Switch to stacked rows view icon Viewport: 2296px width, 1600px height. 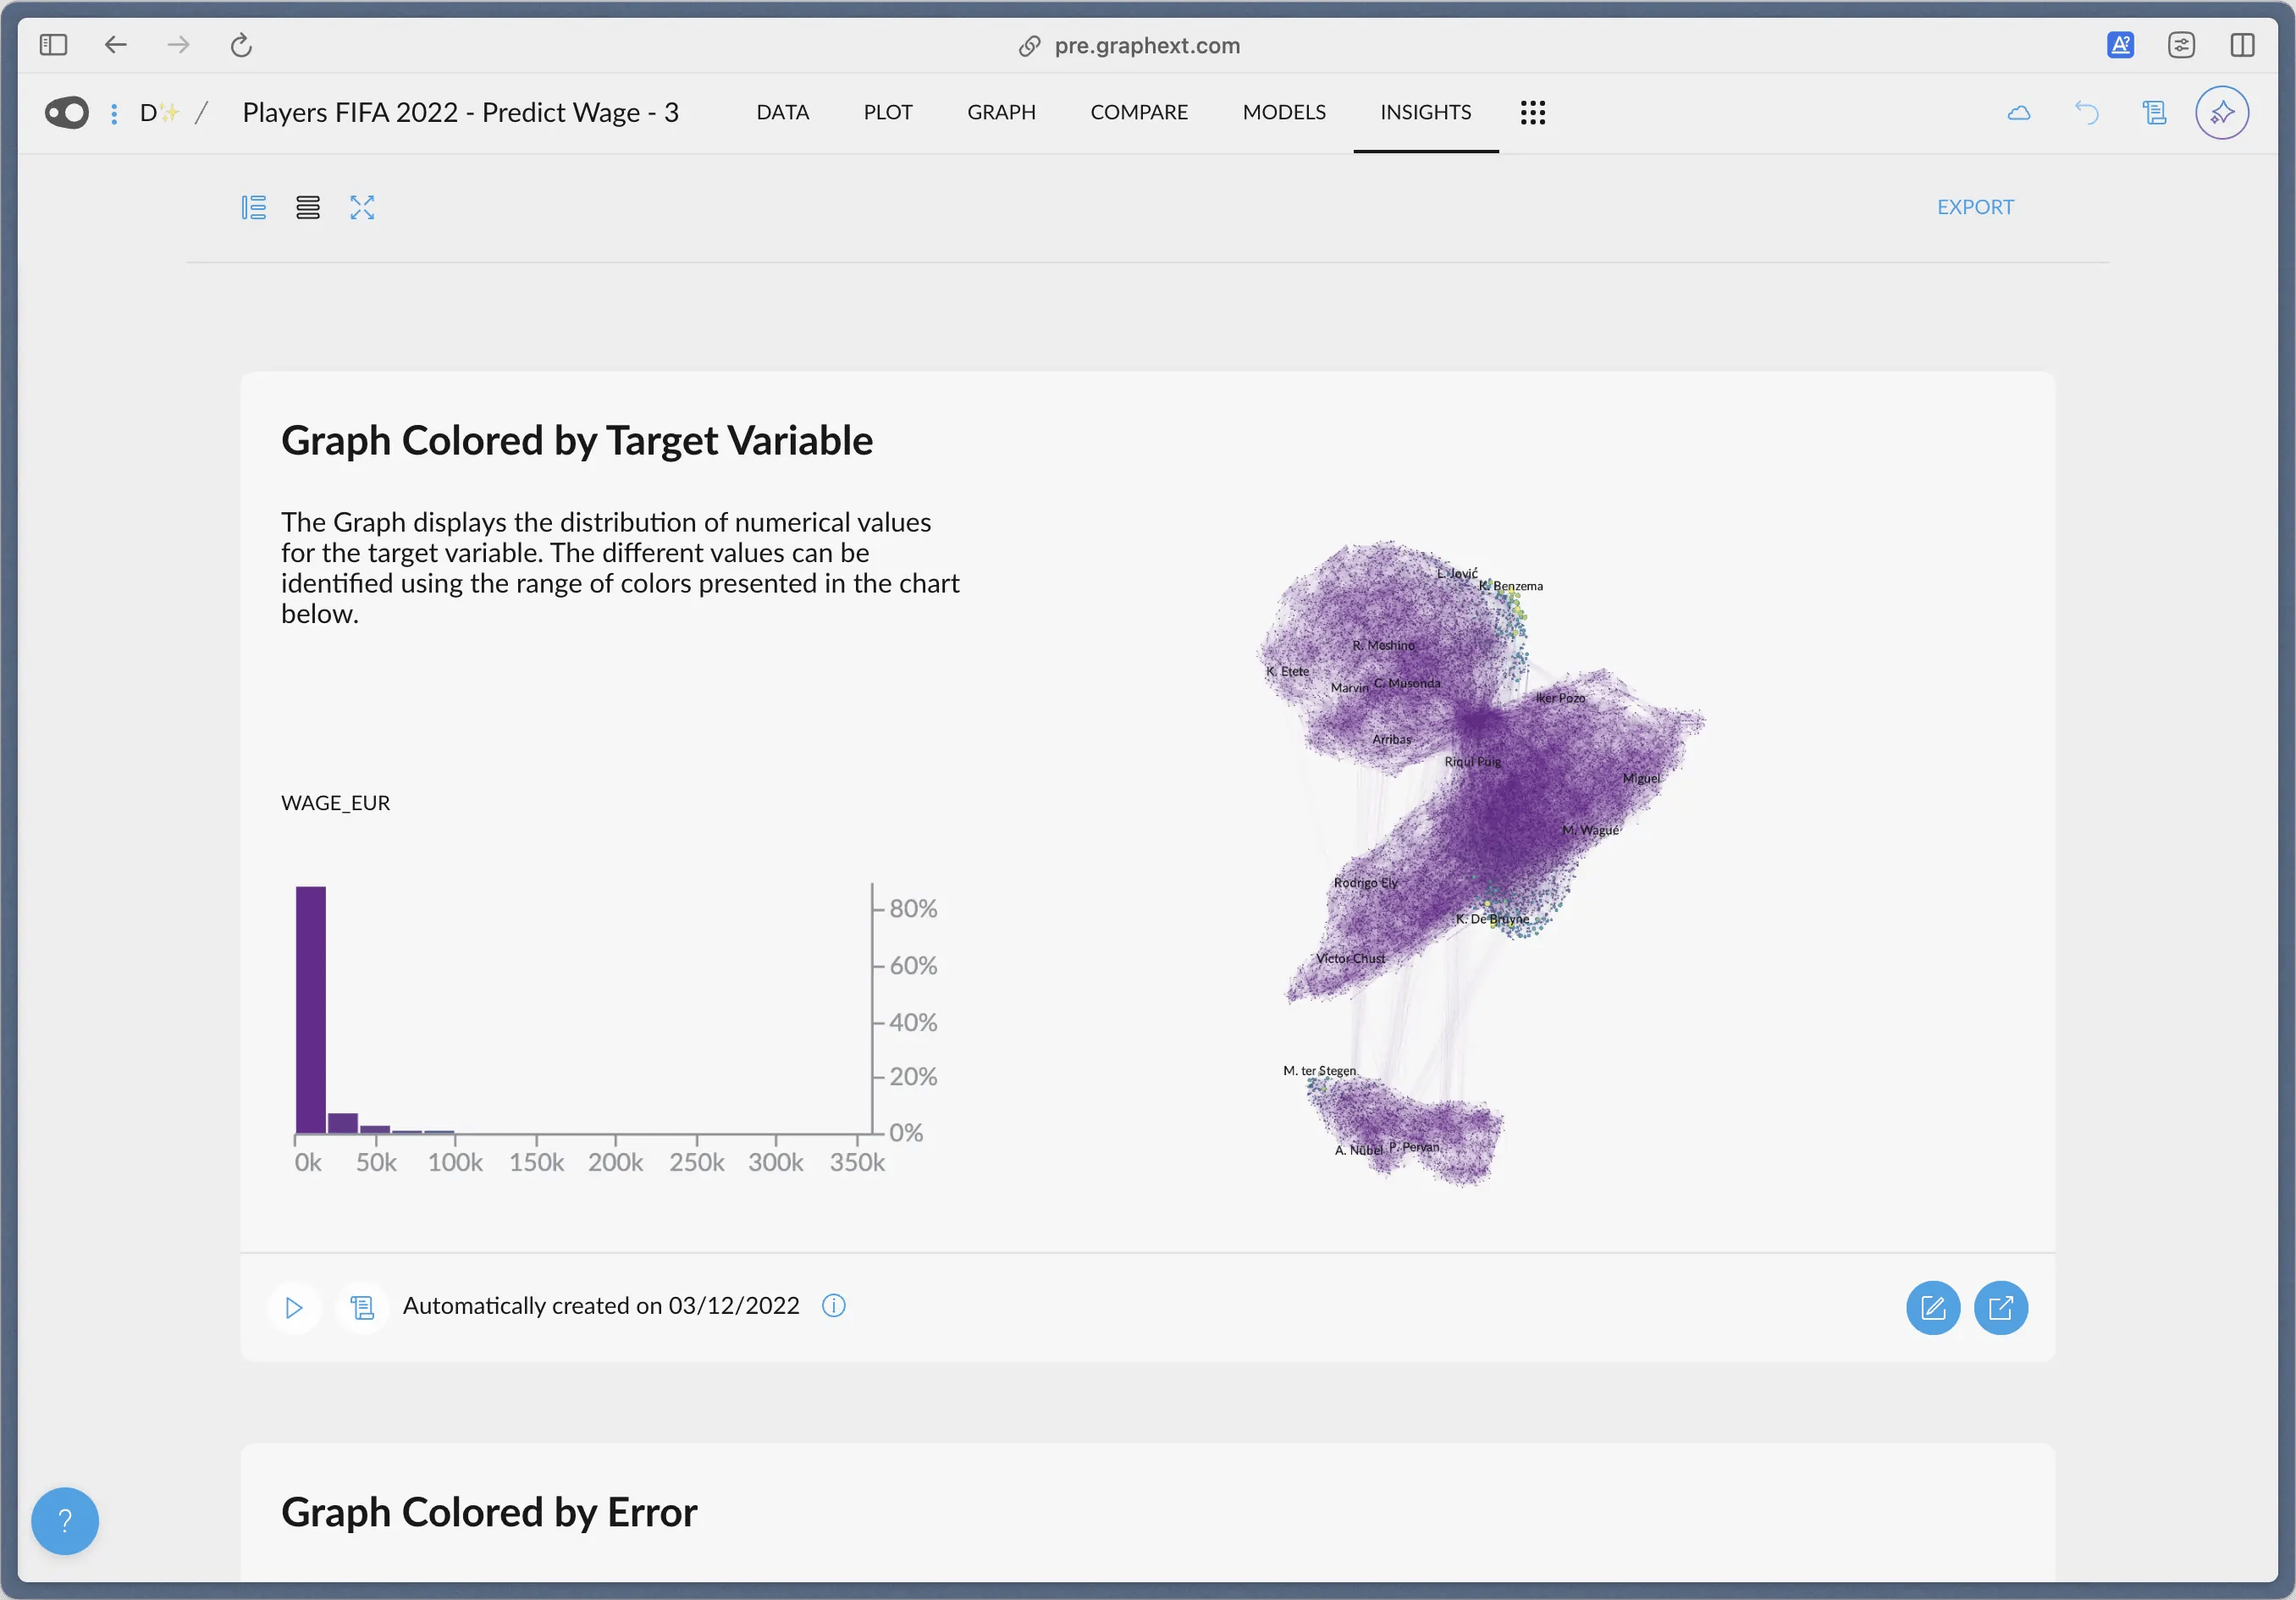(308, 207)
